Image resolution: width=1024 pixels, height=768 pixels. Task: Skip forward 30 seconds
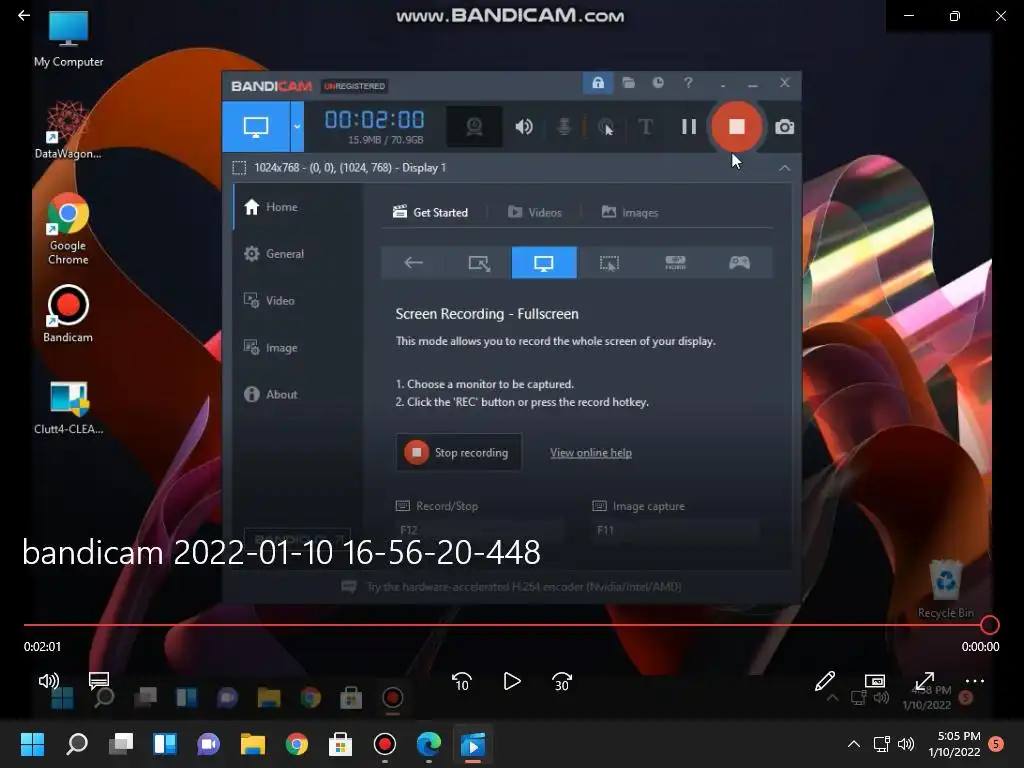point(562,682)
